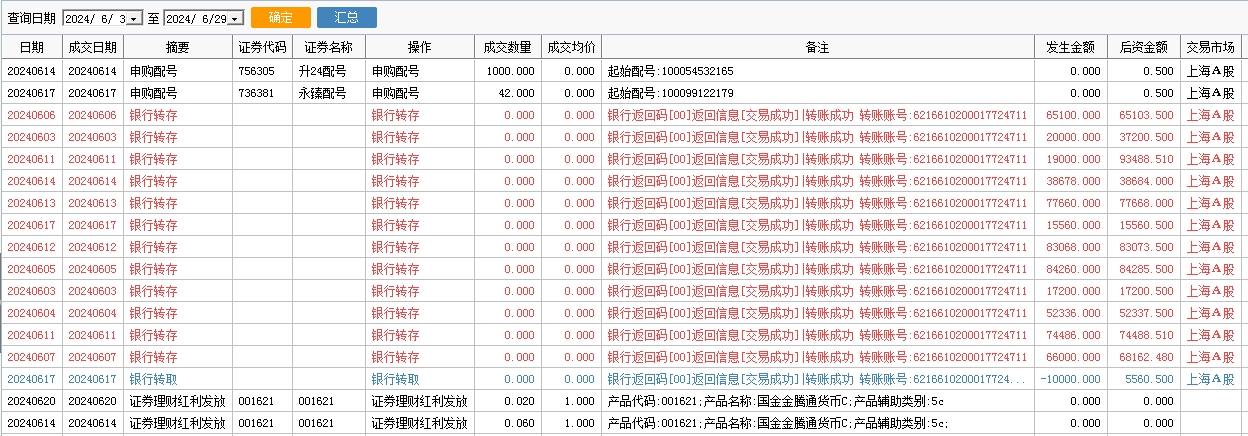Click the 摘要 column header
This screenshot has width=1248, height=436.
[x=177, y=48]
